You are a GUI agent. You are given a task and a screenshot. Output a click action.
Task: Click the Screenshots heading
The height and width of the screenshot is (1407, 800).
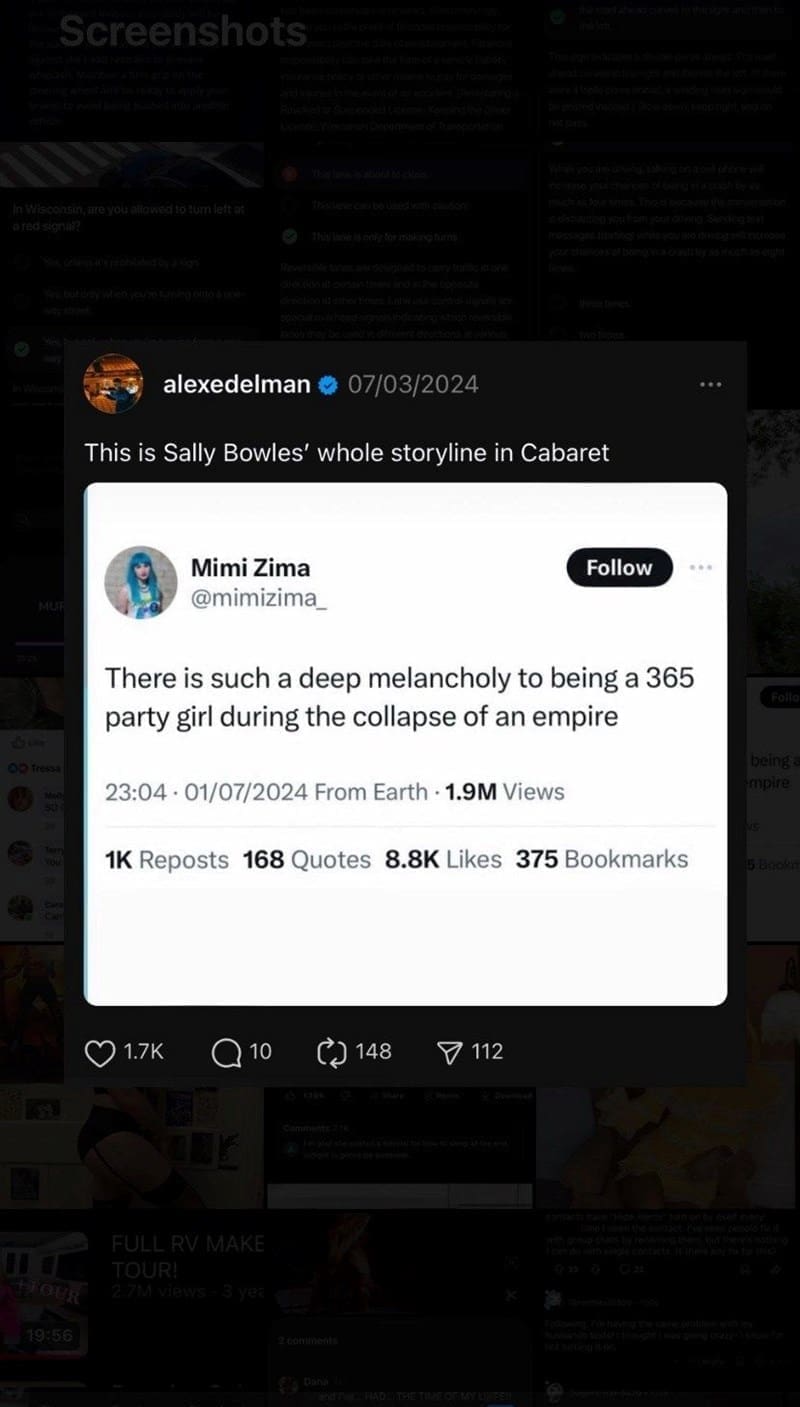(182, 31)
